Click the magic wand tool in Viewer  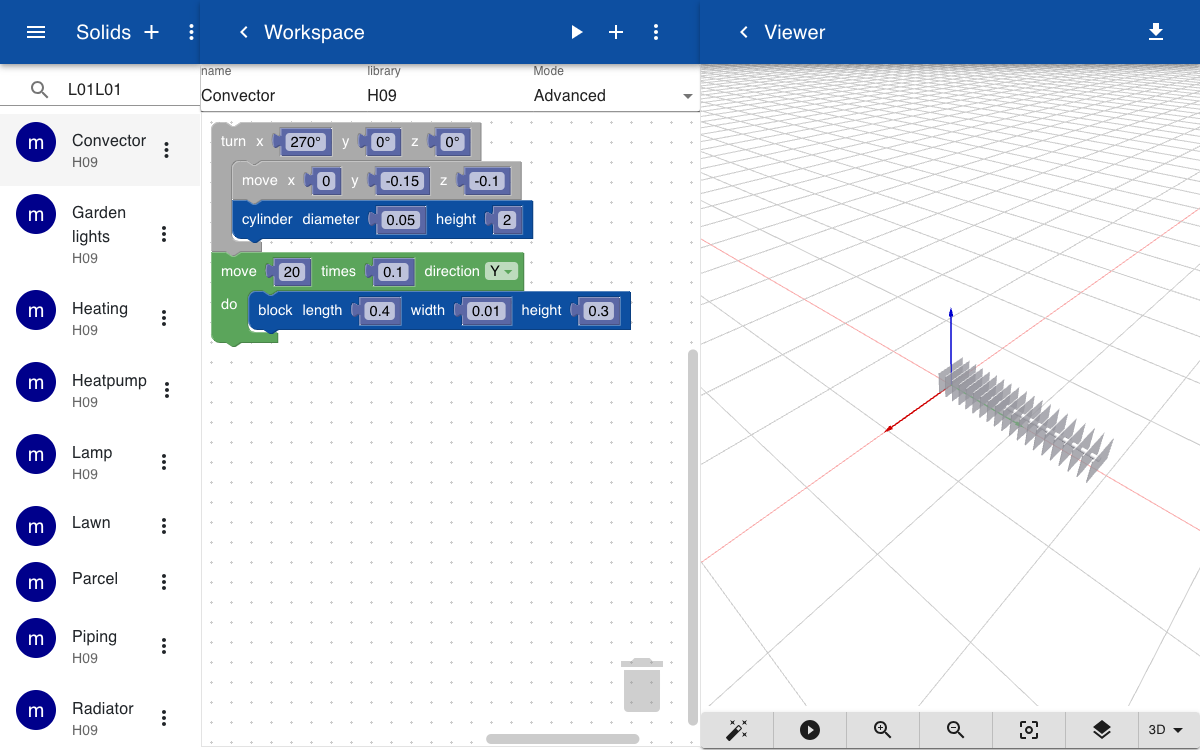pyautogui.click(x=737, y=730)
